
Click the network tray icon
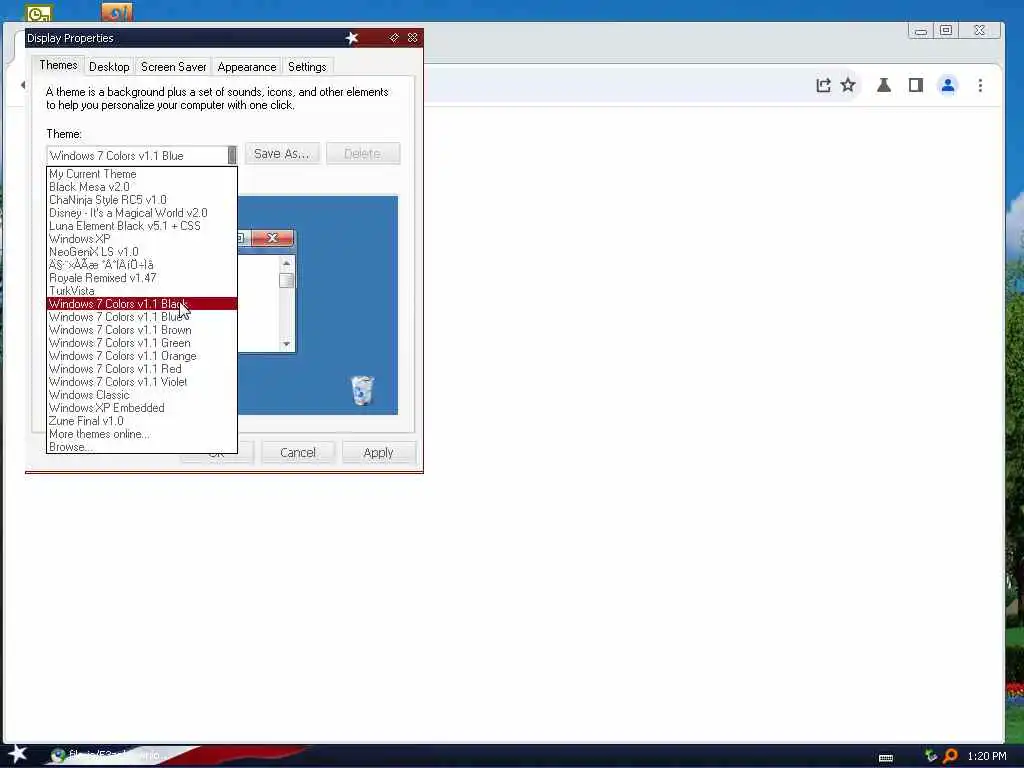(x=931, y=756)
